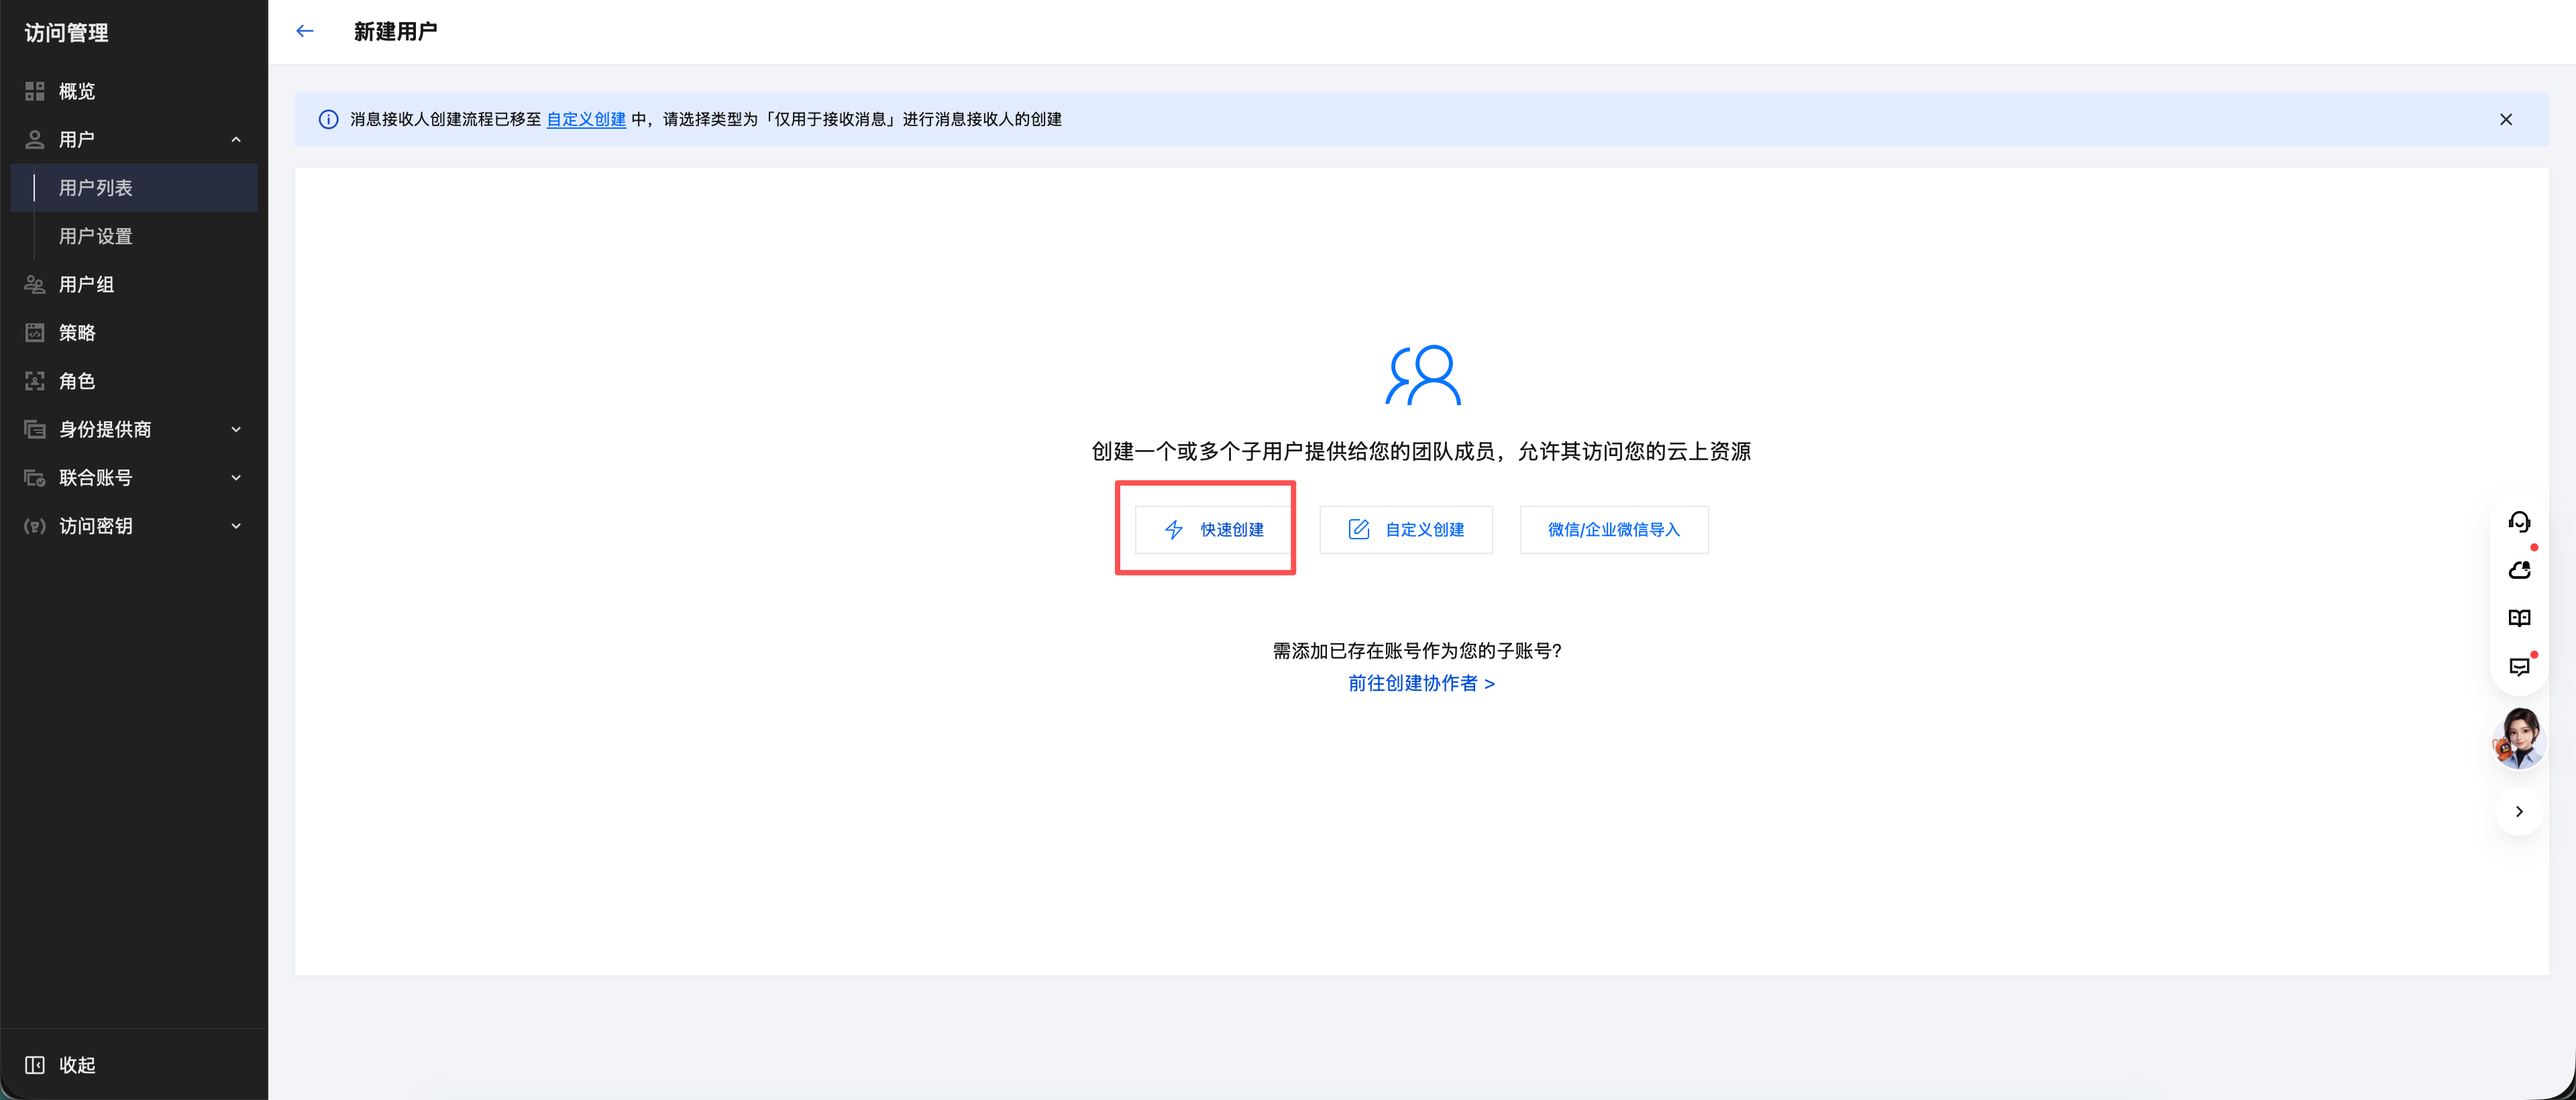
Task: Click the 微信/企业微信导入 button
Action: [1614, 529]
